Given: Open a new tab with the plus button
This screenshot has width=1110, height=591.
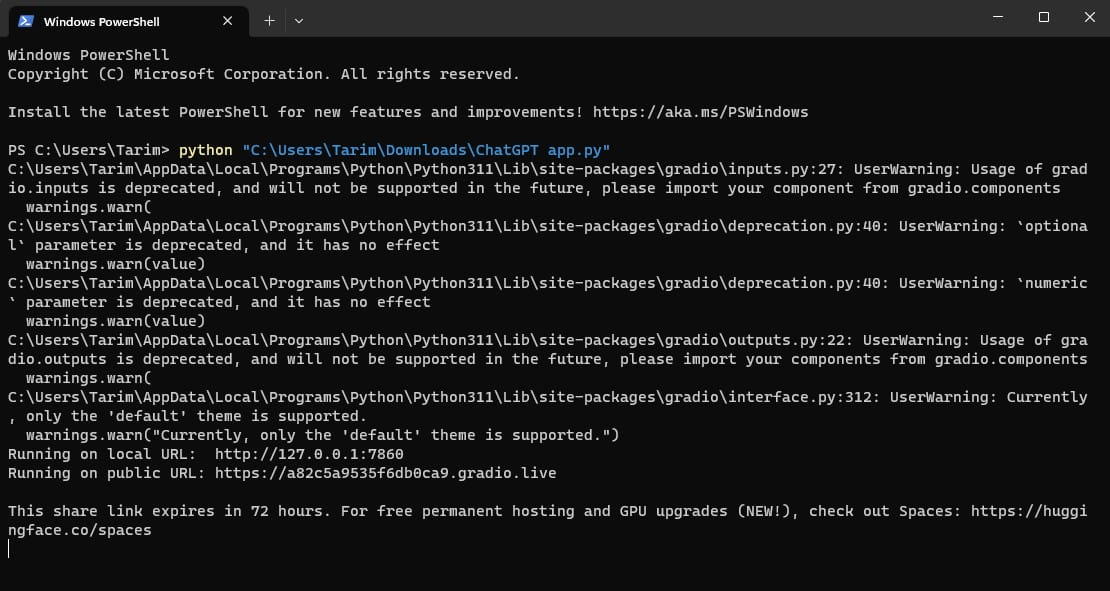Looking at the screenshot, I should tap(269, 20).
